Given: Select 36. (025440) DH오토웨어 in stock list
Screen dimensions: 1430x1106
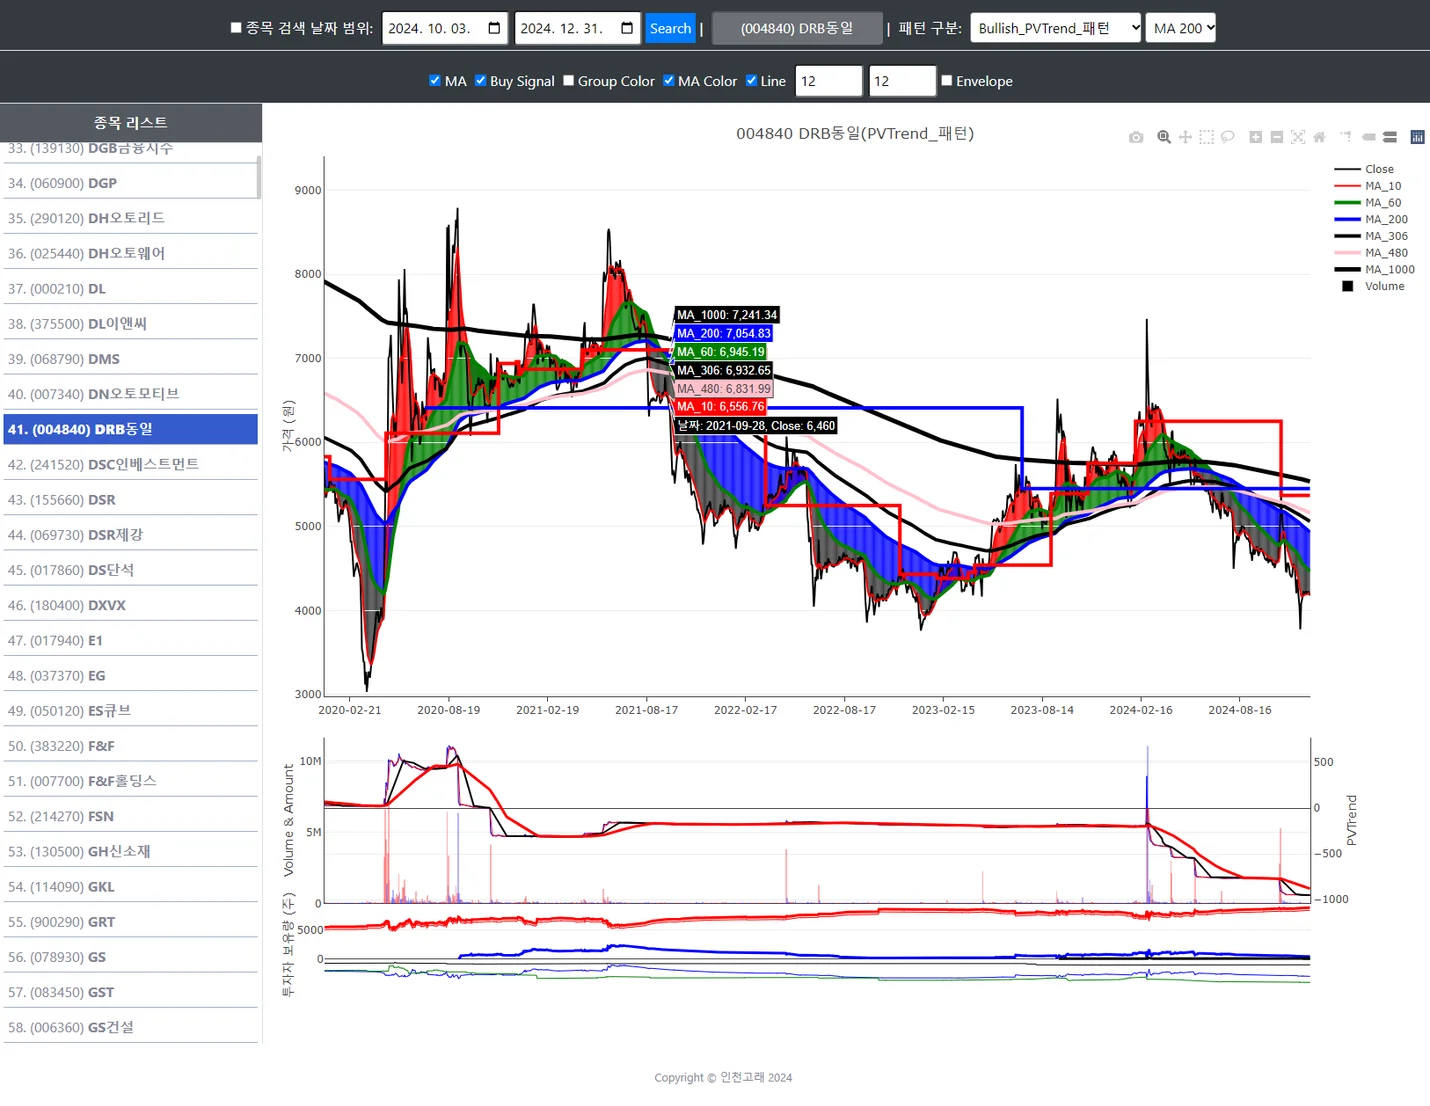Looking at the screenshot, I should (x=130, y=253).
